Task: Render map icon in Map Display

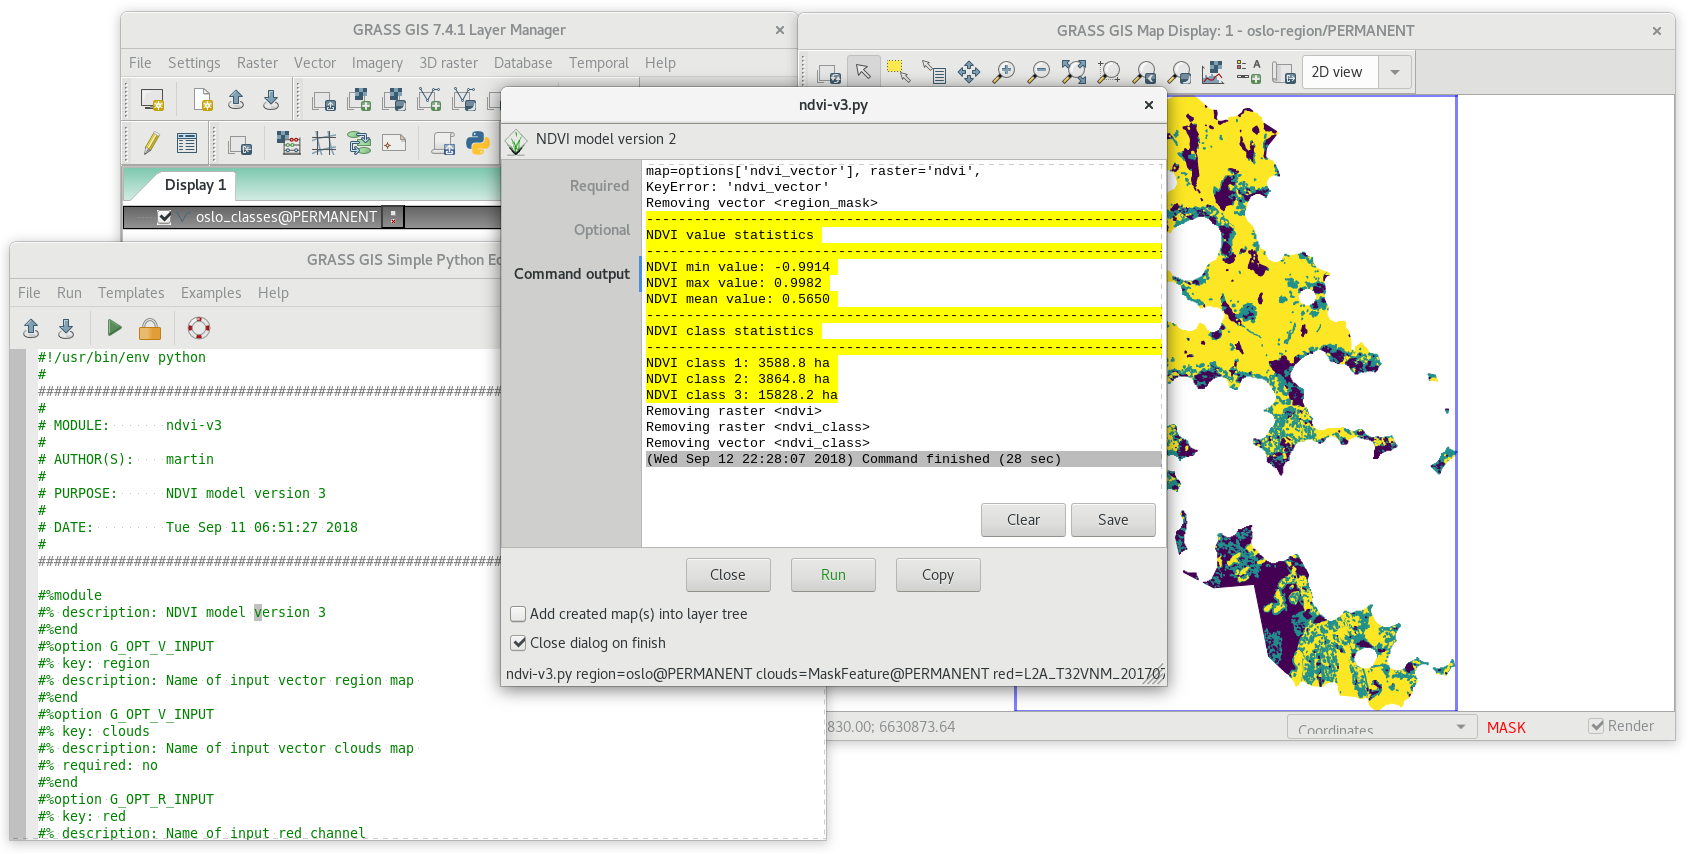Action: click(x=829, y=72)
